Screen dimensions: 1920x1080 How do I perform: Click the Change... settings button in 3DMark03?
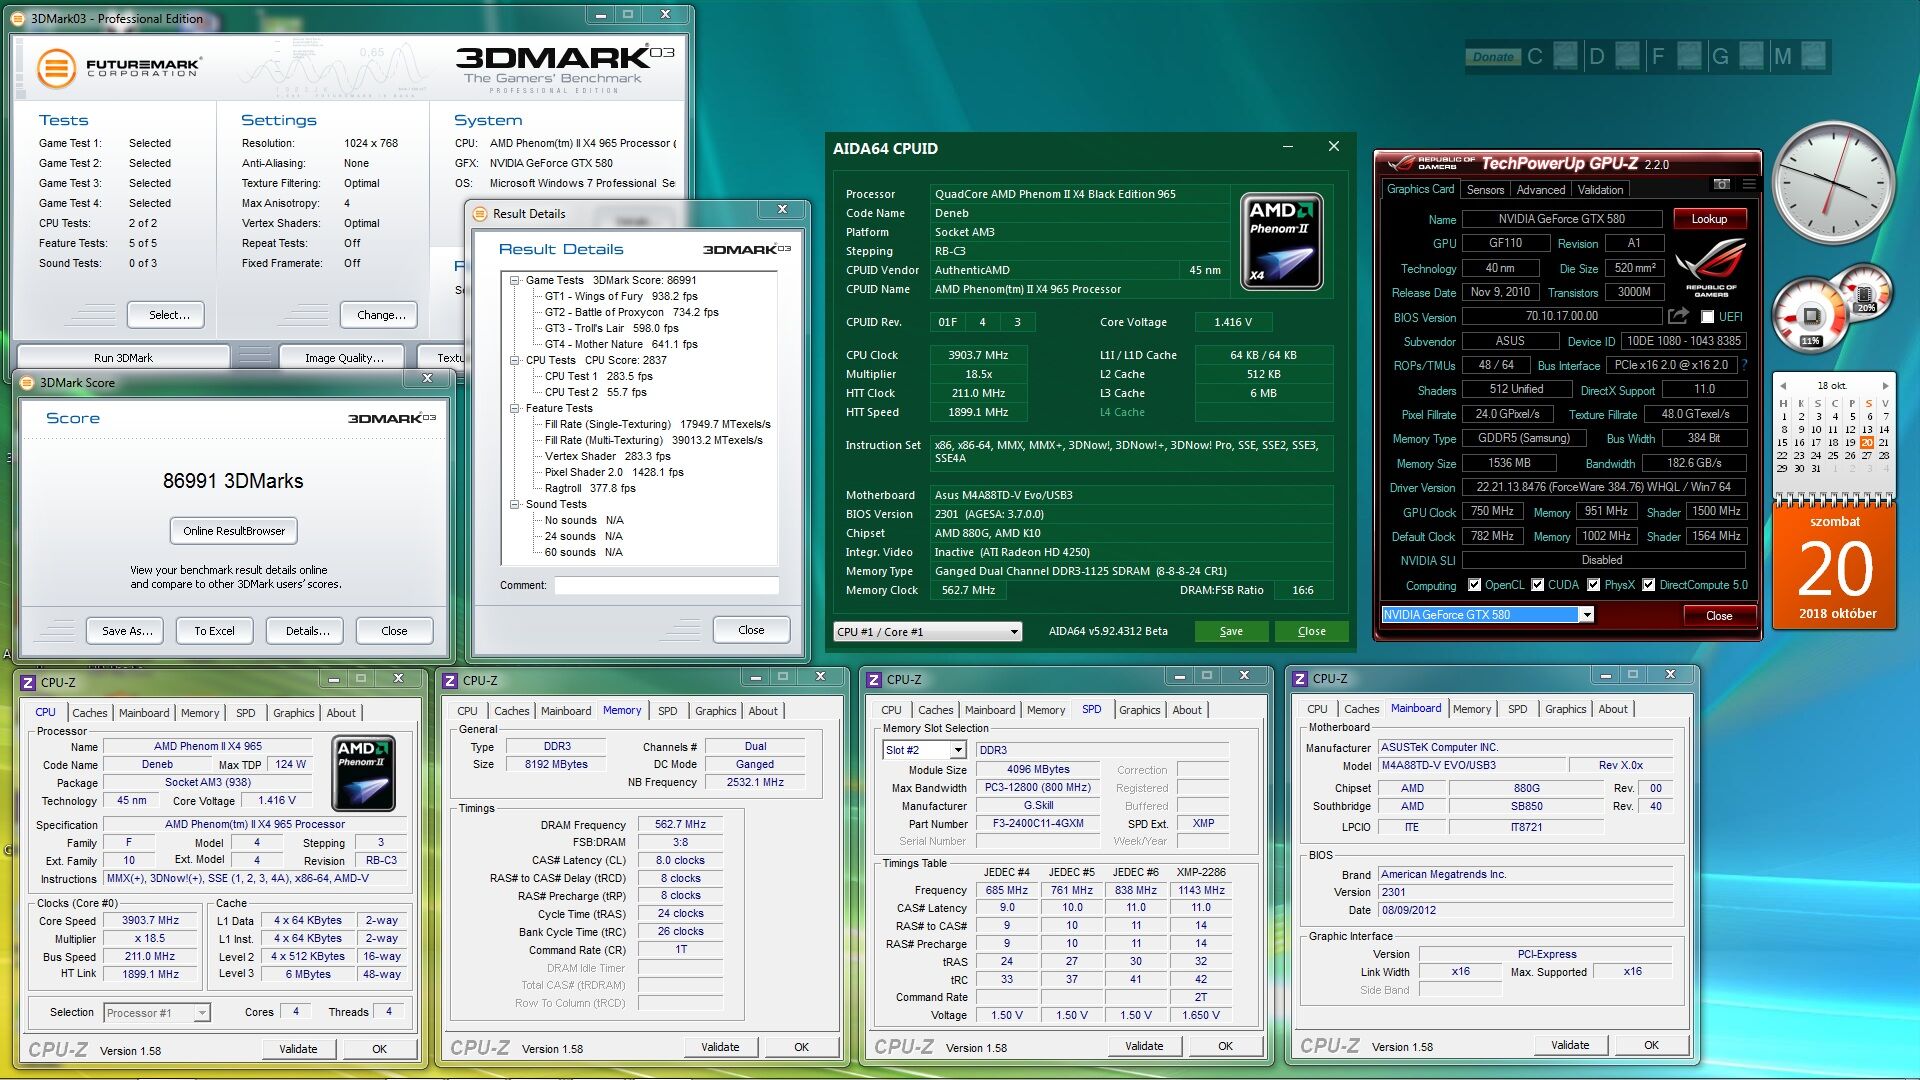pyautogui.click(x=381, y=315)
